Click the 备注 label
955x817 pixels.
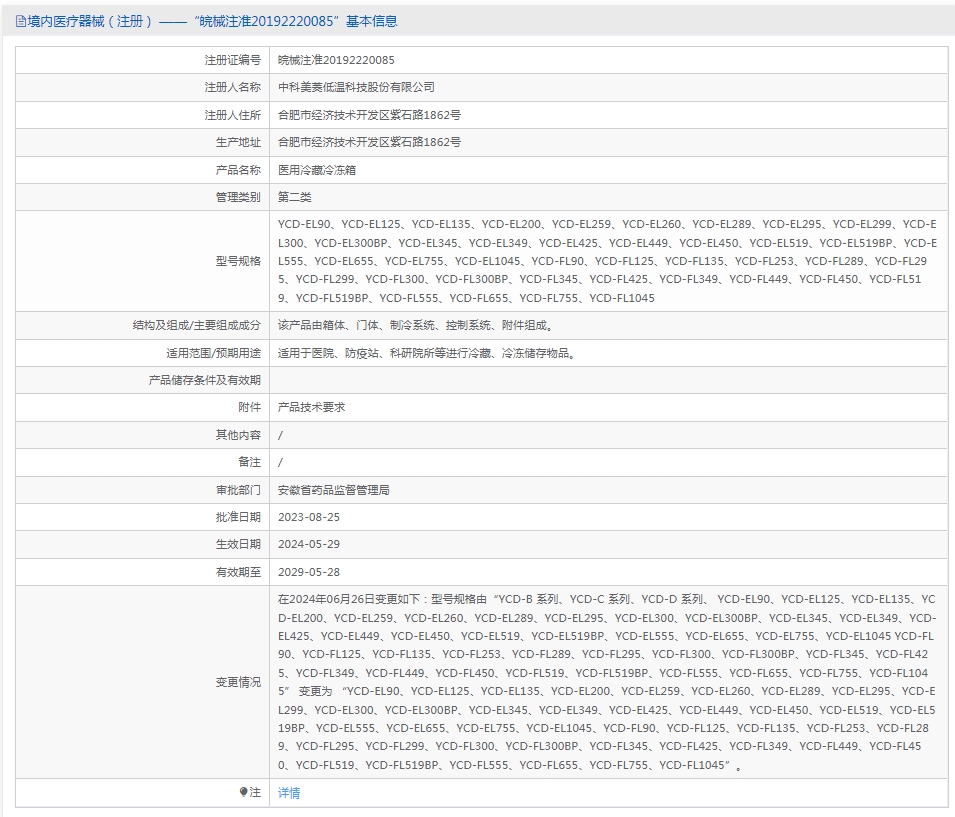(x=249, y=462)
